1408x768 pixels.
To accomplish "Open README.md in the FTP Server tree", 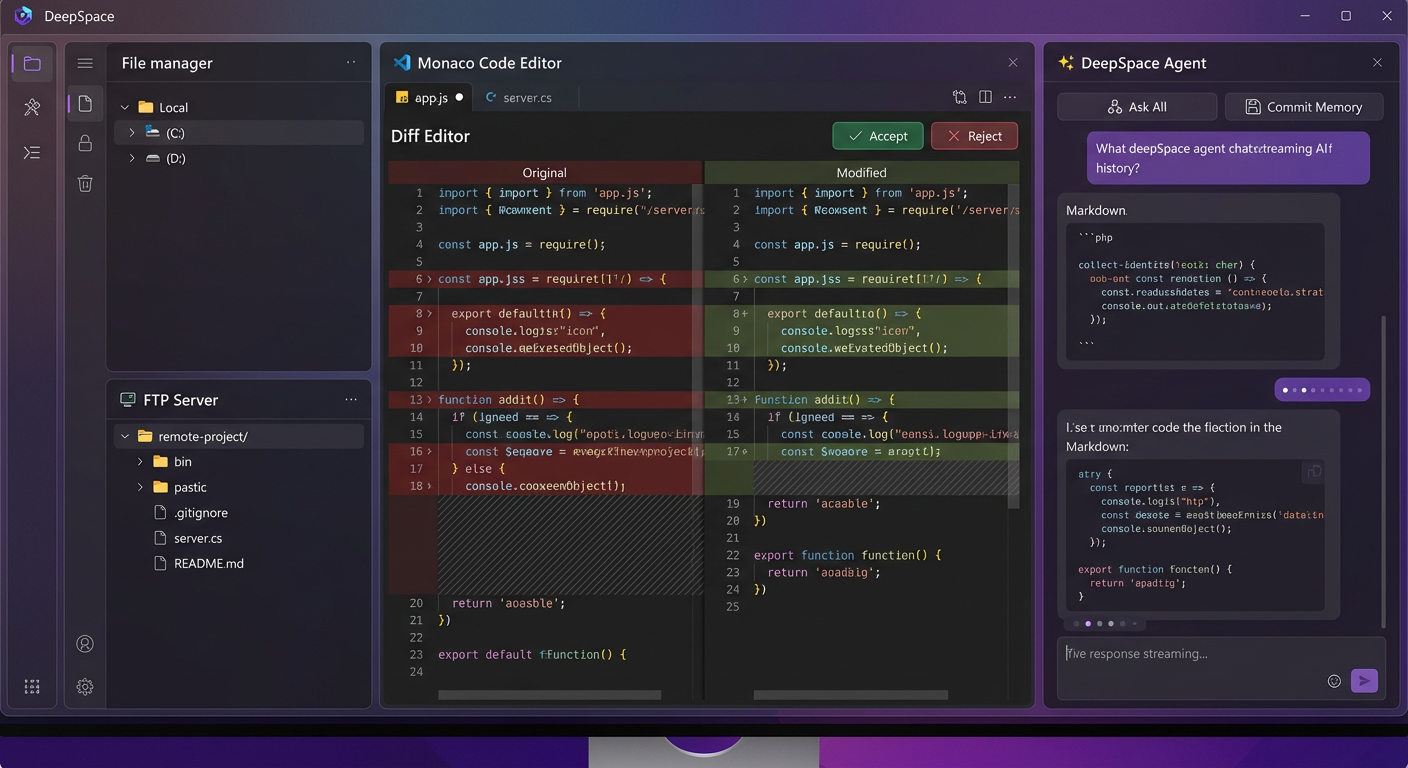I will point(209,563).
